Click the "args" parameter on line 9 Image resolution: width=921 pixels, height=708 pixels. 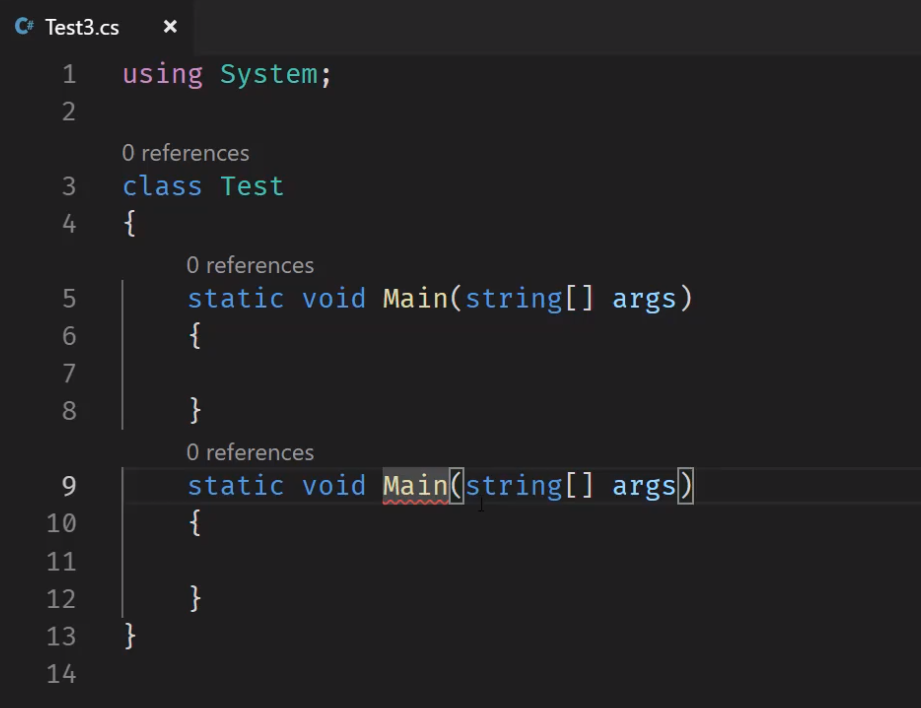tap(645, 485)
